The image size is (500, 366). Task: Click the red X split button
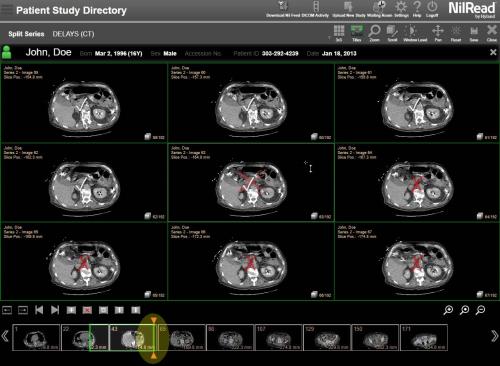(87, 310)
